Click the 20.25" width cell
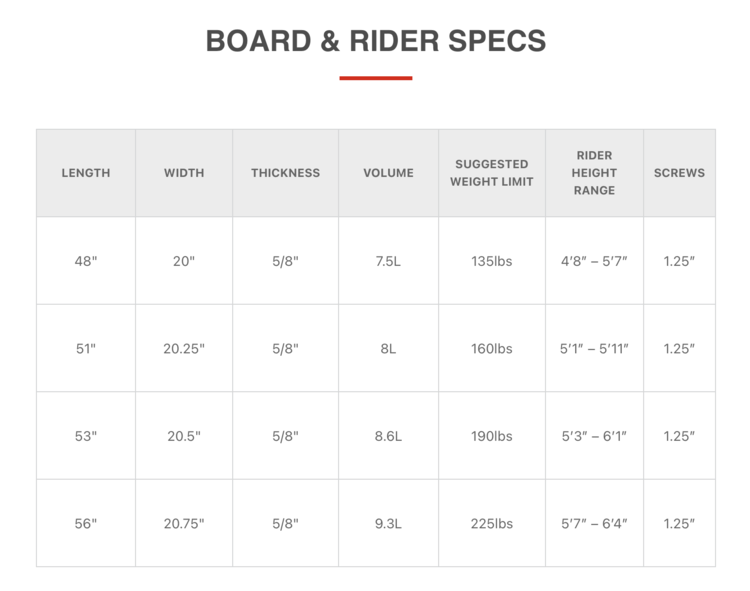This screenshot has width=750, height=591. [184, 349]
